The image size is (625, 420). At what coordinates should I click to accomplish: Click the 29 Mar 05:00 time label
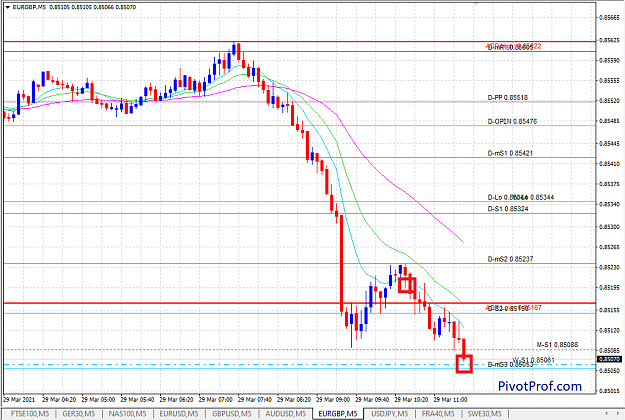click(98, 399)
